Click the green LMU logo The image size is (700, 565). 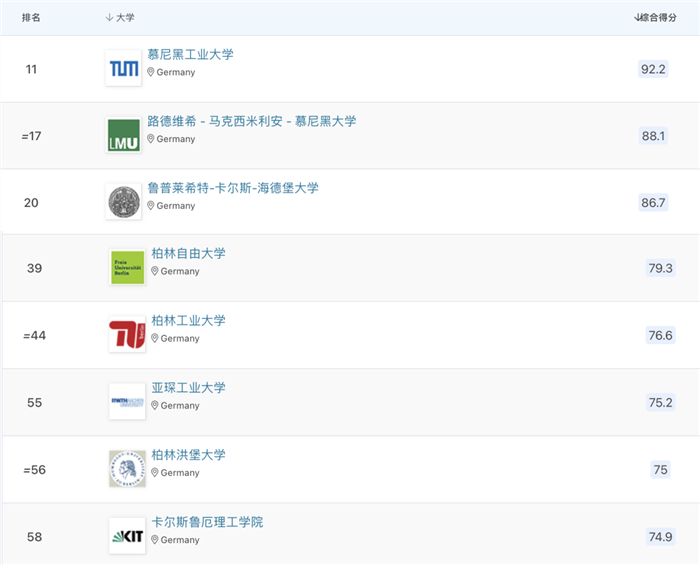point(124,135)
